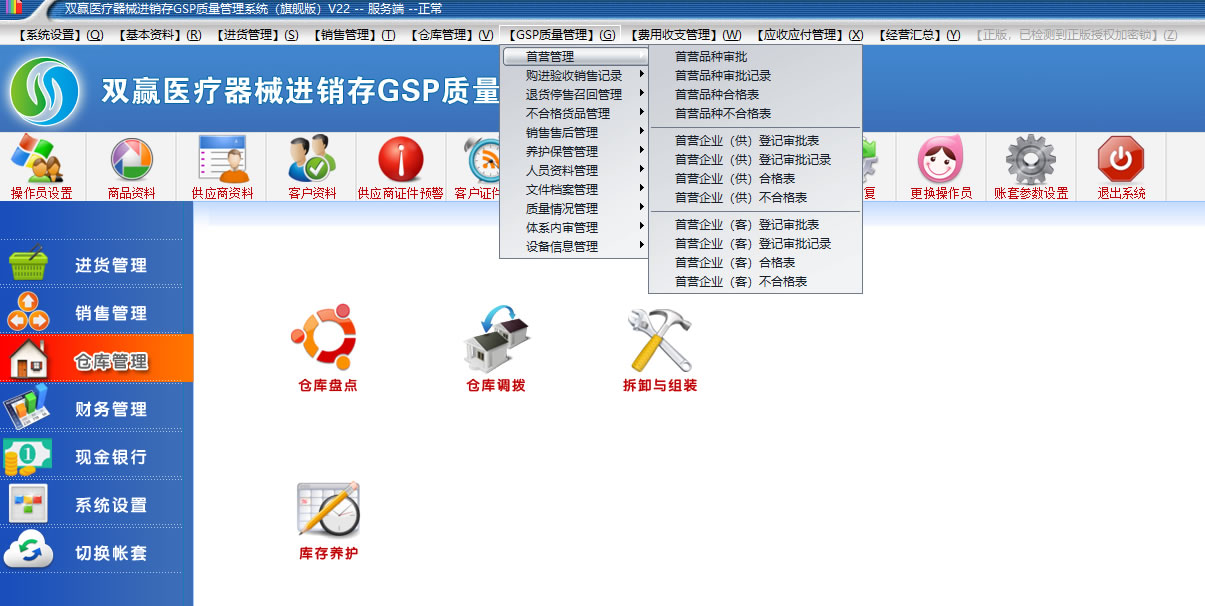
Task: Open the 操作员设置 toolbar icon
Action: click(x=42, y=165)
